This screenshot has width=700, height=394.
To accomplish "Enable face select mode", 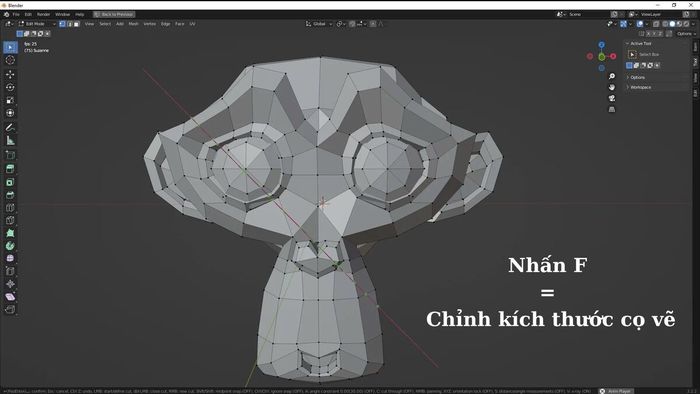I will [76, 24].
